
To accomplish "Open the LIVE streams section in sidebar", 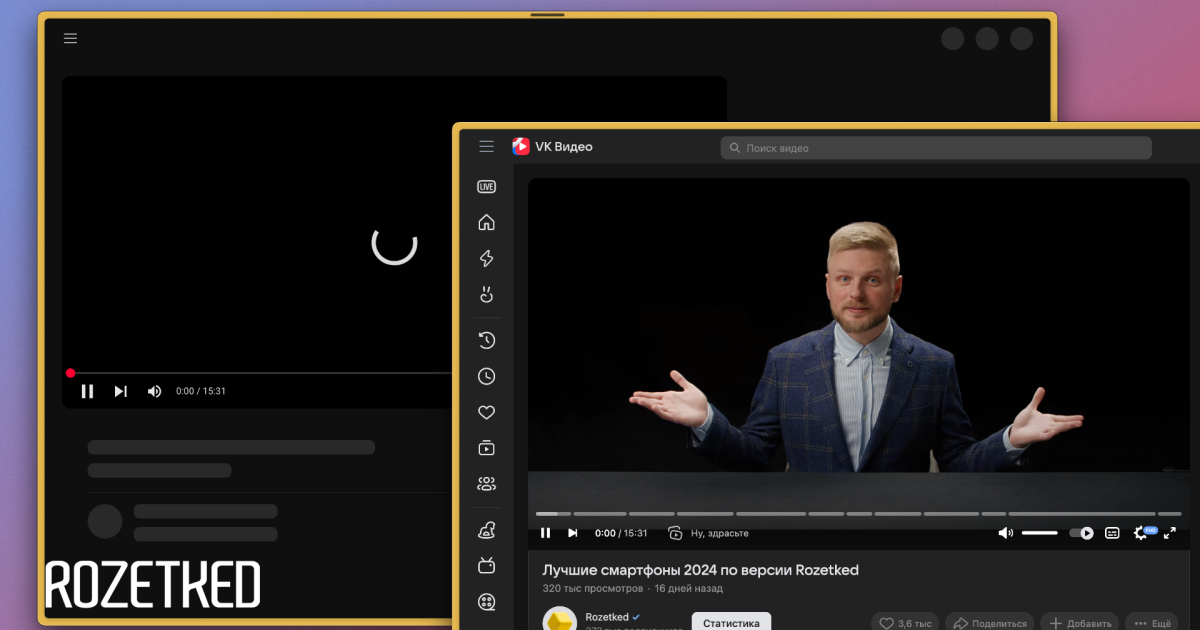I will tap(487, 187).
